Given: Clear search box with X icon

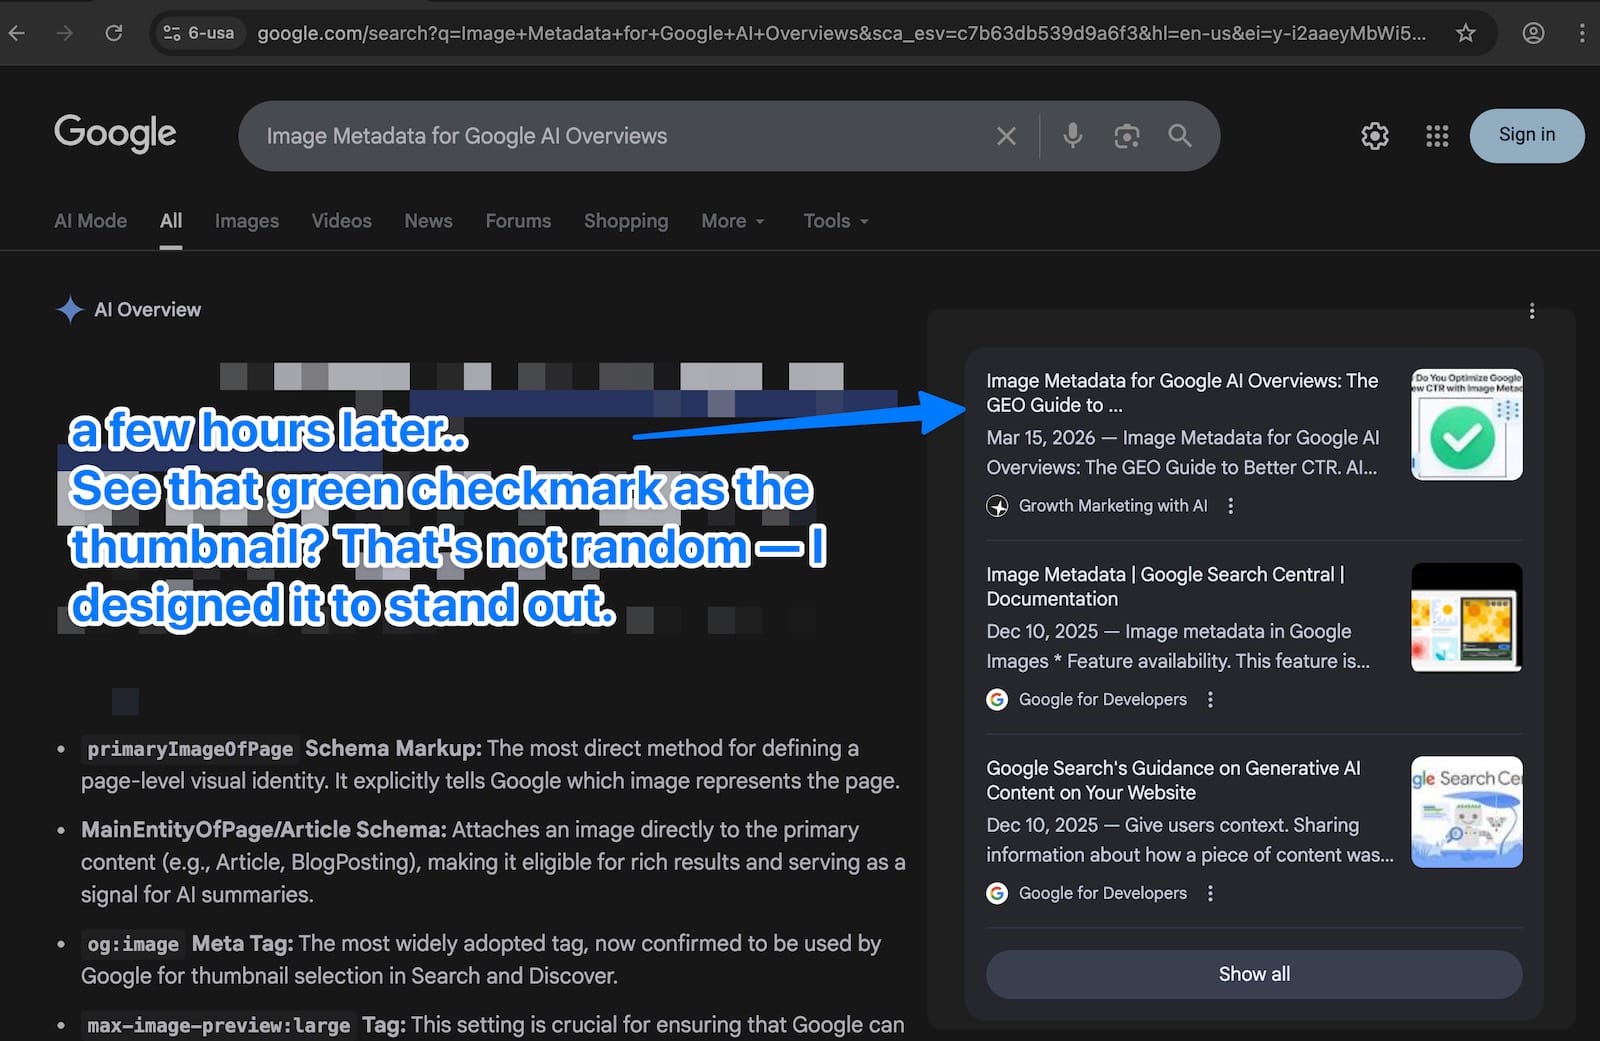Looking at the screenshot, I should [x=1006, y=136].
